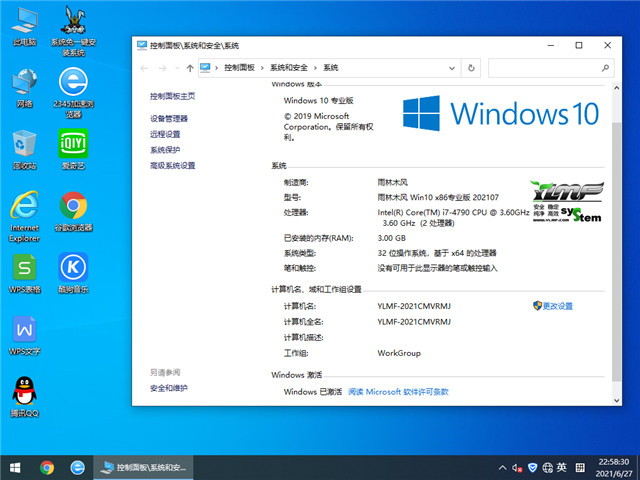Open Remote settings link
Screen dimensions: 640x480
click(x=165, y=134)
